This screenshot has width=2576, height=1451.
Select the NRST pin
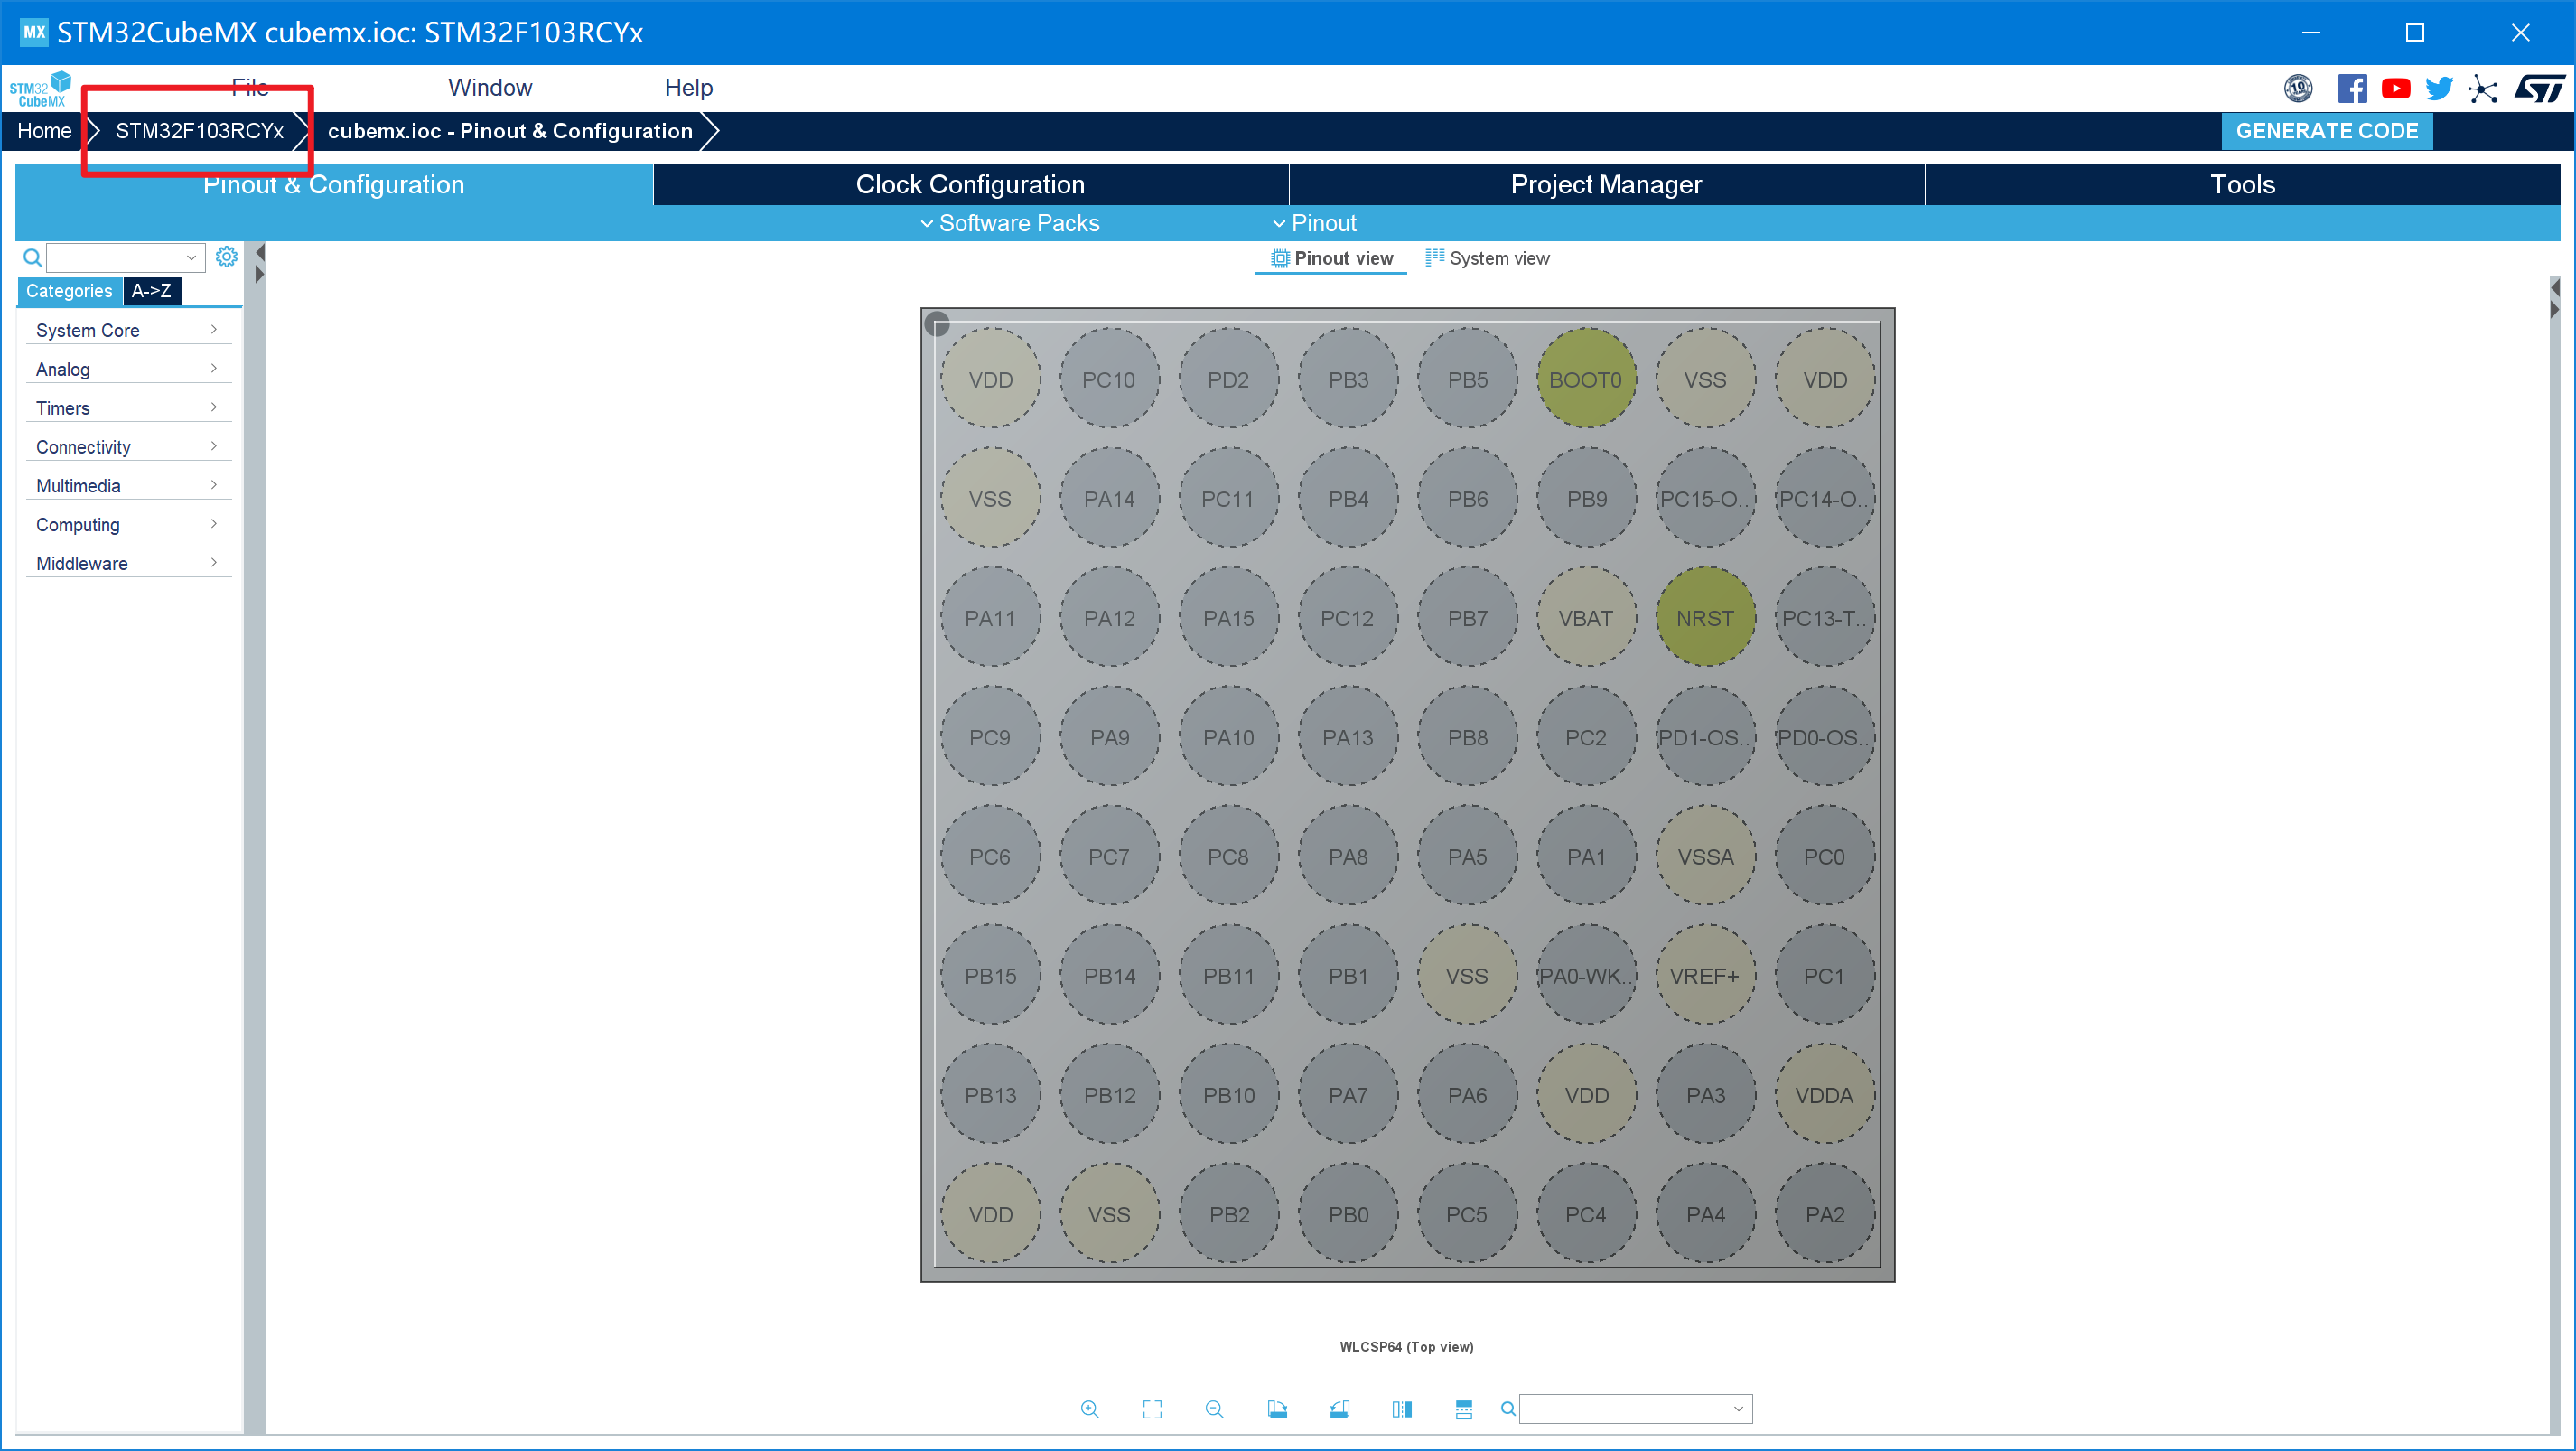[1705, 618]
